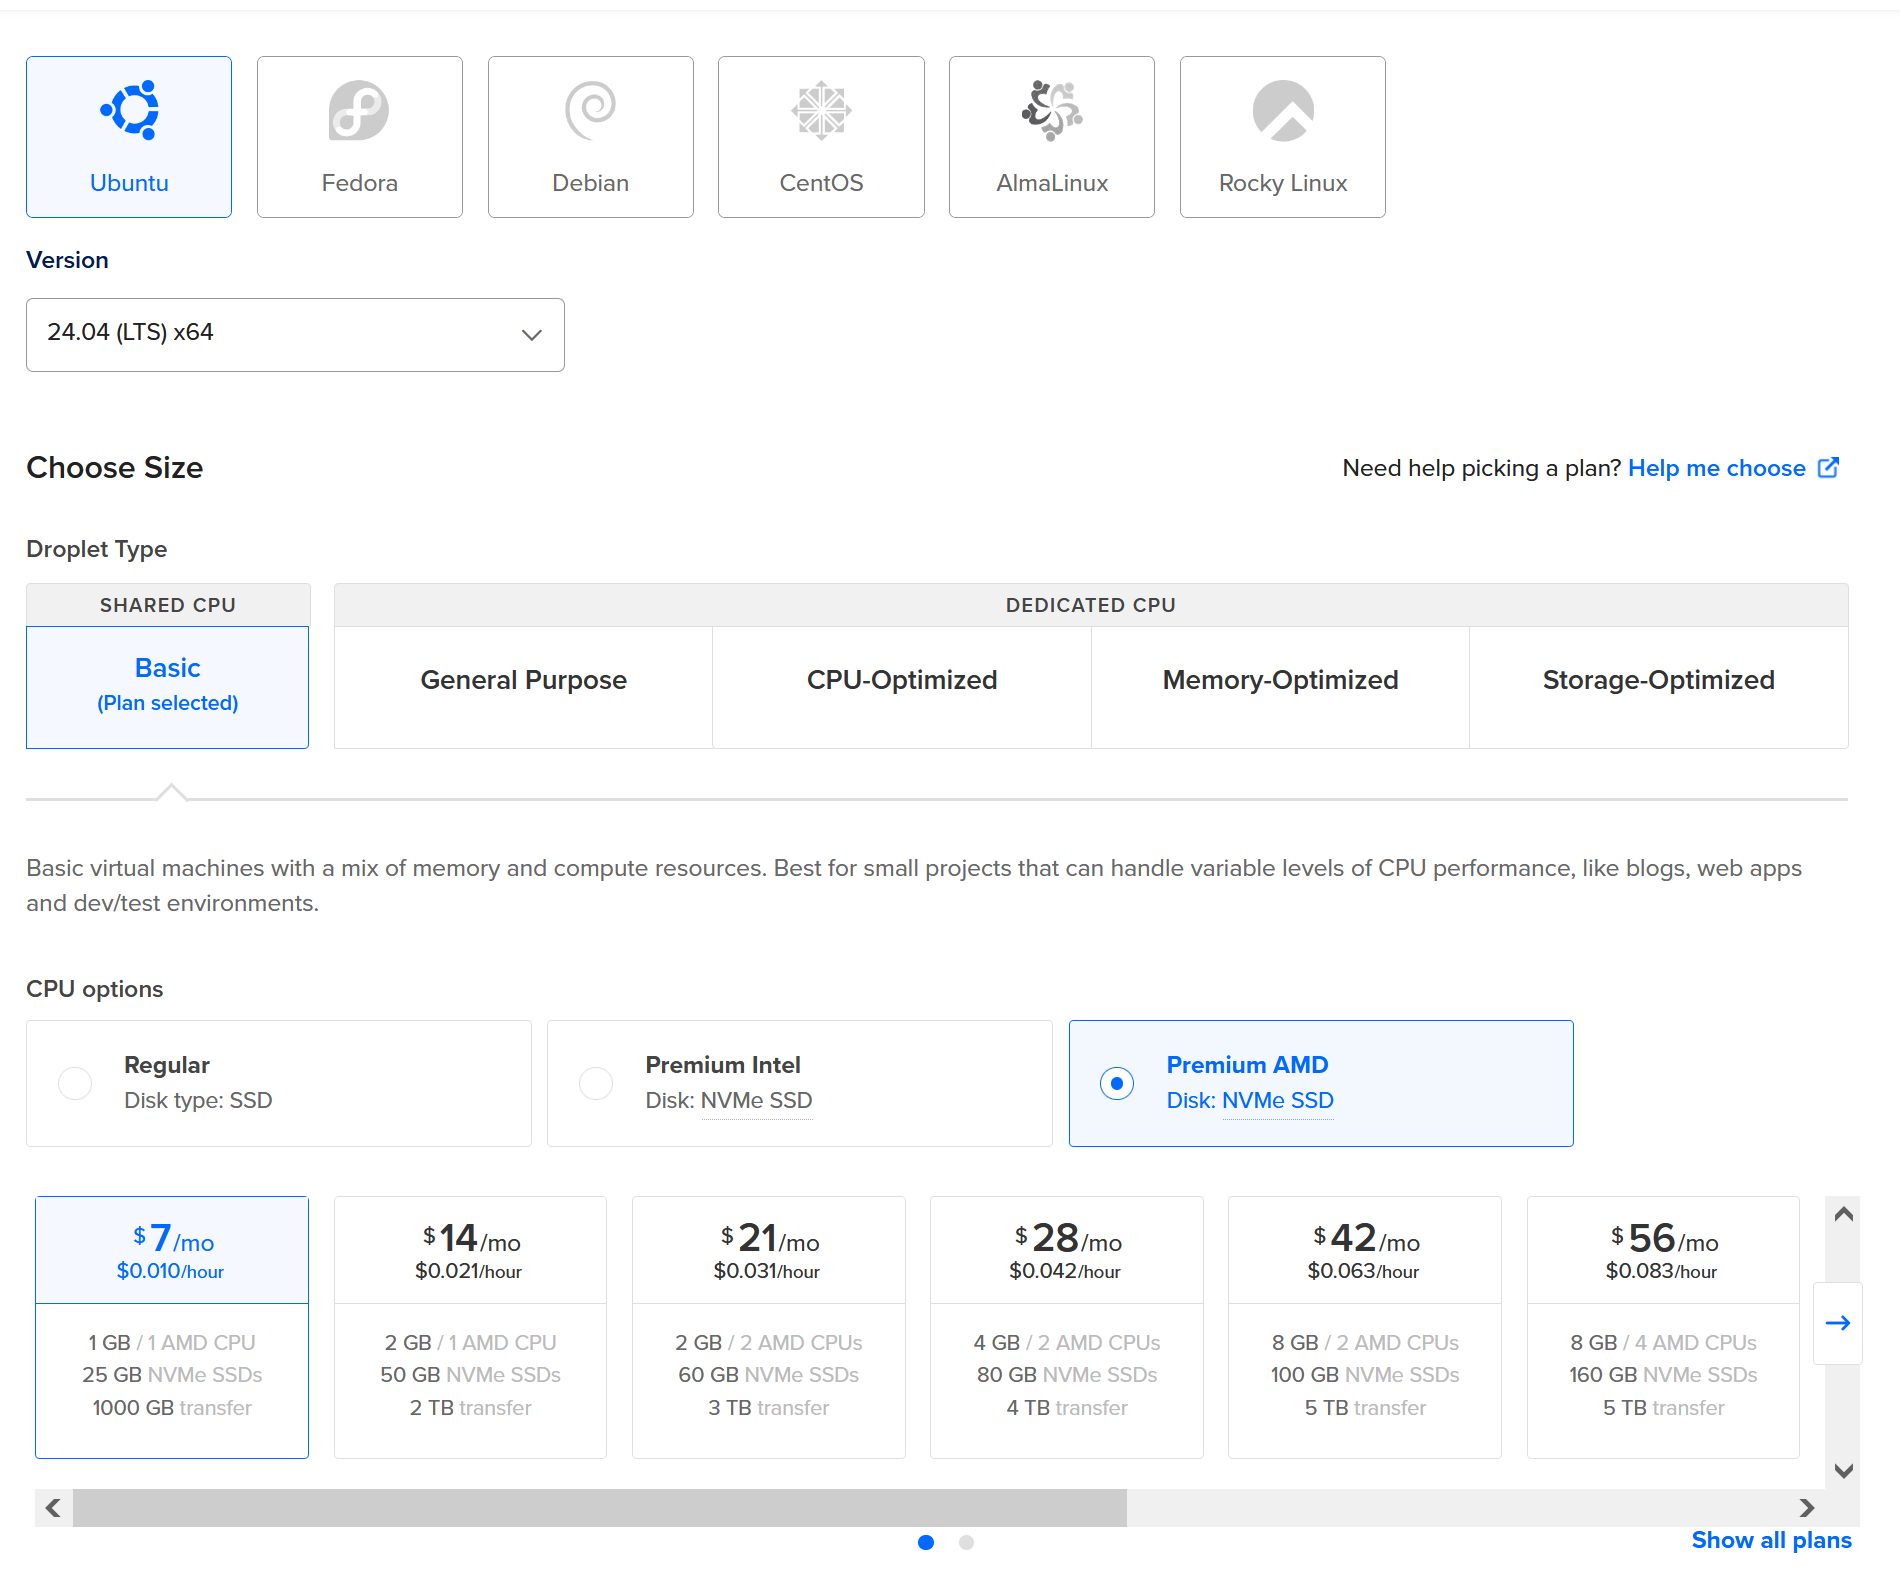Image resolution: width=1900 pixels, height=1574 pixels.
Task: Click the Fedora label text
Action: (x=360, y=183)
